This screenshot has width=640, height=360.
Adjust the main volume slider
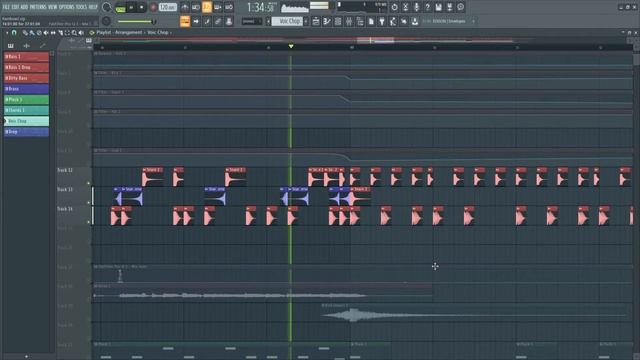[x=136, y=21]
